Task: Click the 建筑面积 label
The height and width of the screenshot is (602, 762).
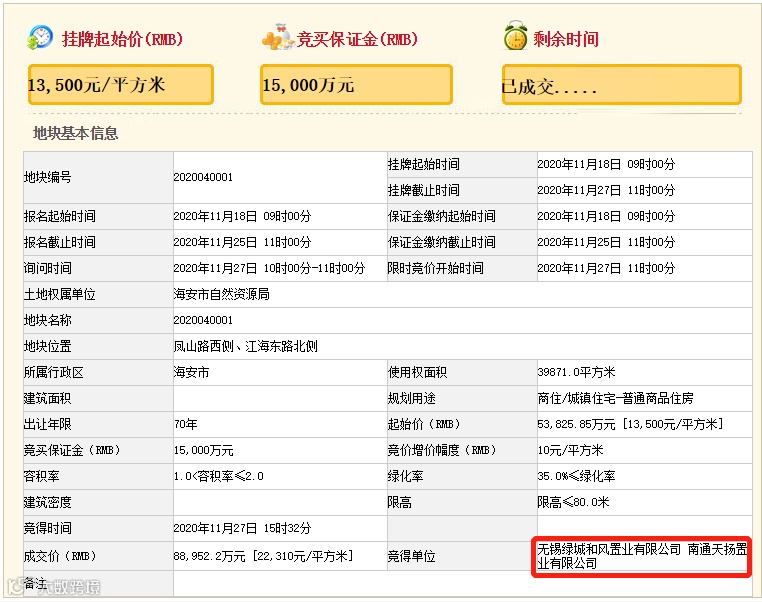Action: [x=48, y=398]
